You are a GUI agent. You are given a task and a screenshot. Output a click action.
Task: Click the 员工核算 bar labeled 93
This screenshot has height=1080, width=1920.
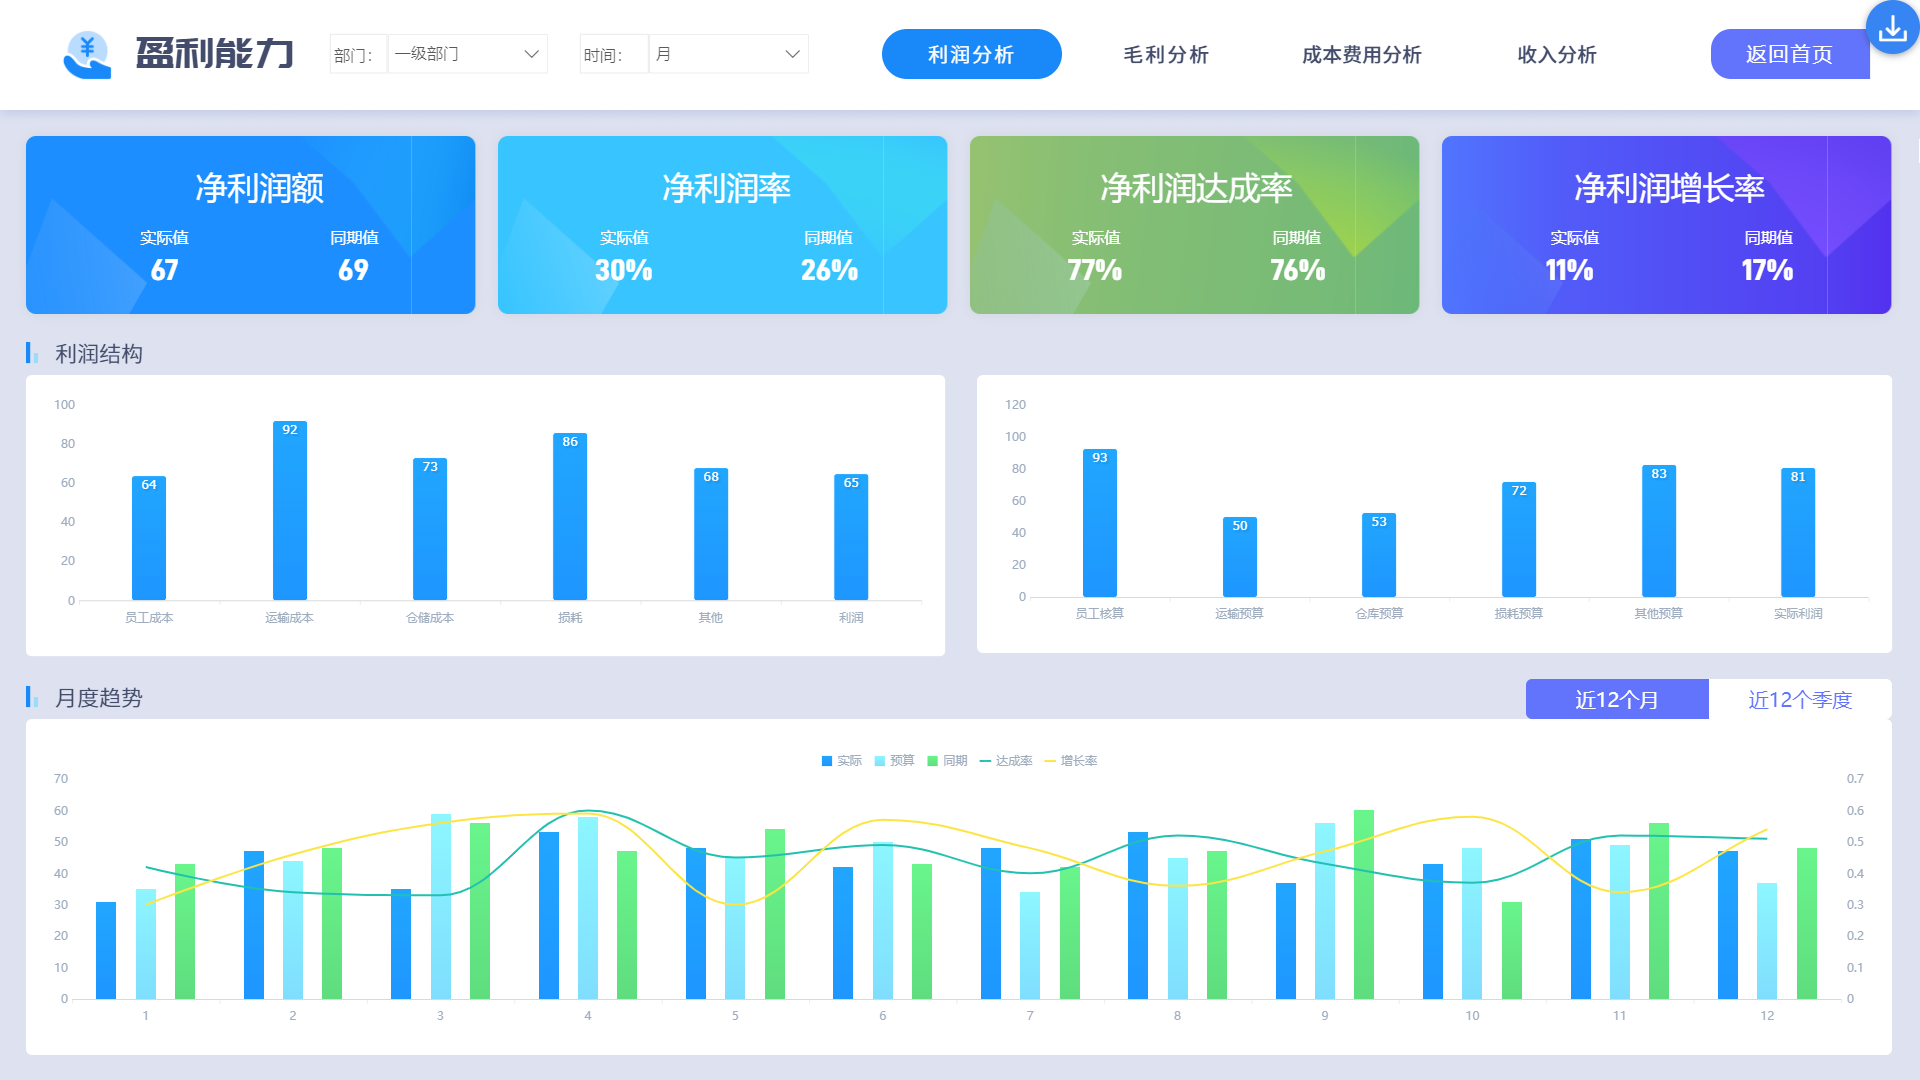coord(1099,522)
